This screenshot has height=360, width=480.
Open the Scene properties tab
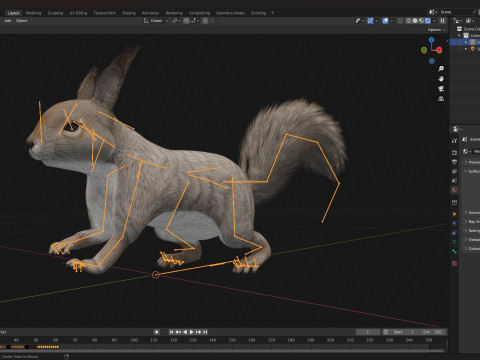point(454,180)
